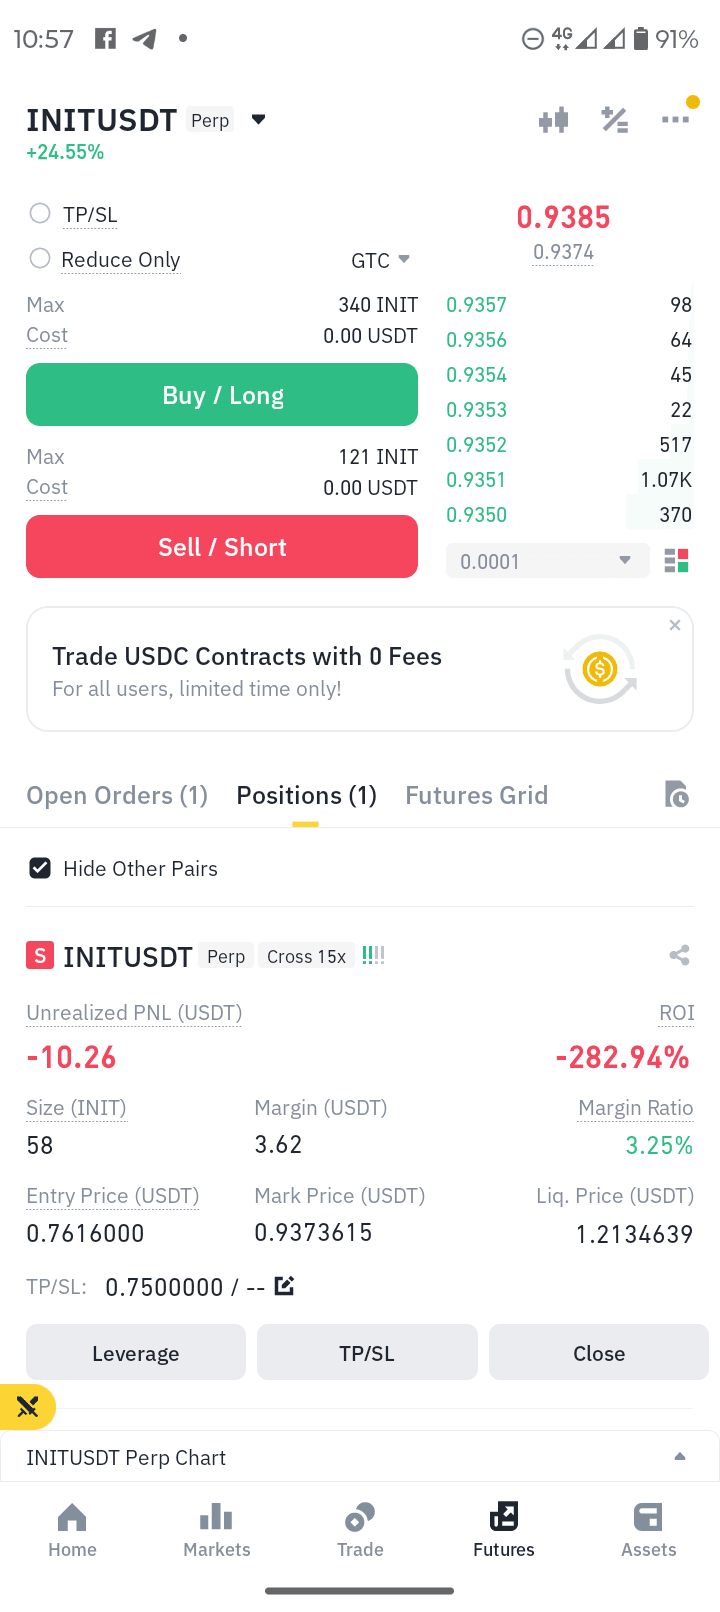Open the GTC time-in-force dropdown

point(380,260)
